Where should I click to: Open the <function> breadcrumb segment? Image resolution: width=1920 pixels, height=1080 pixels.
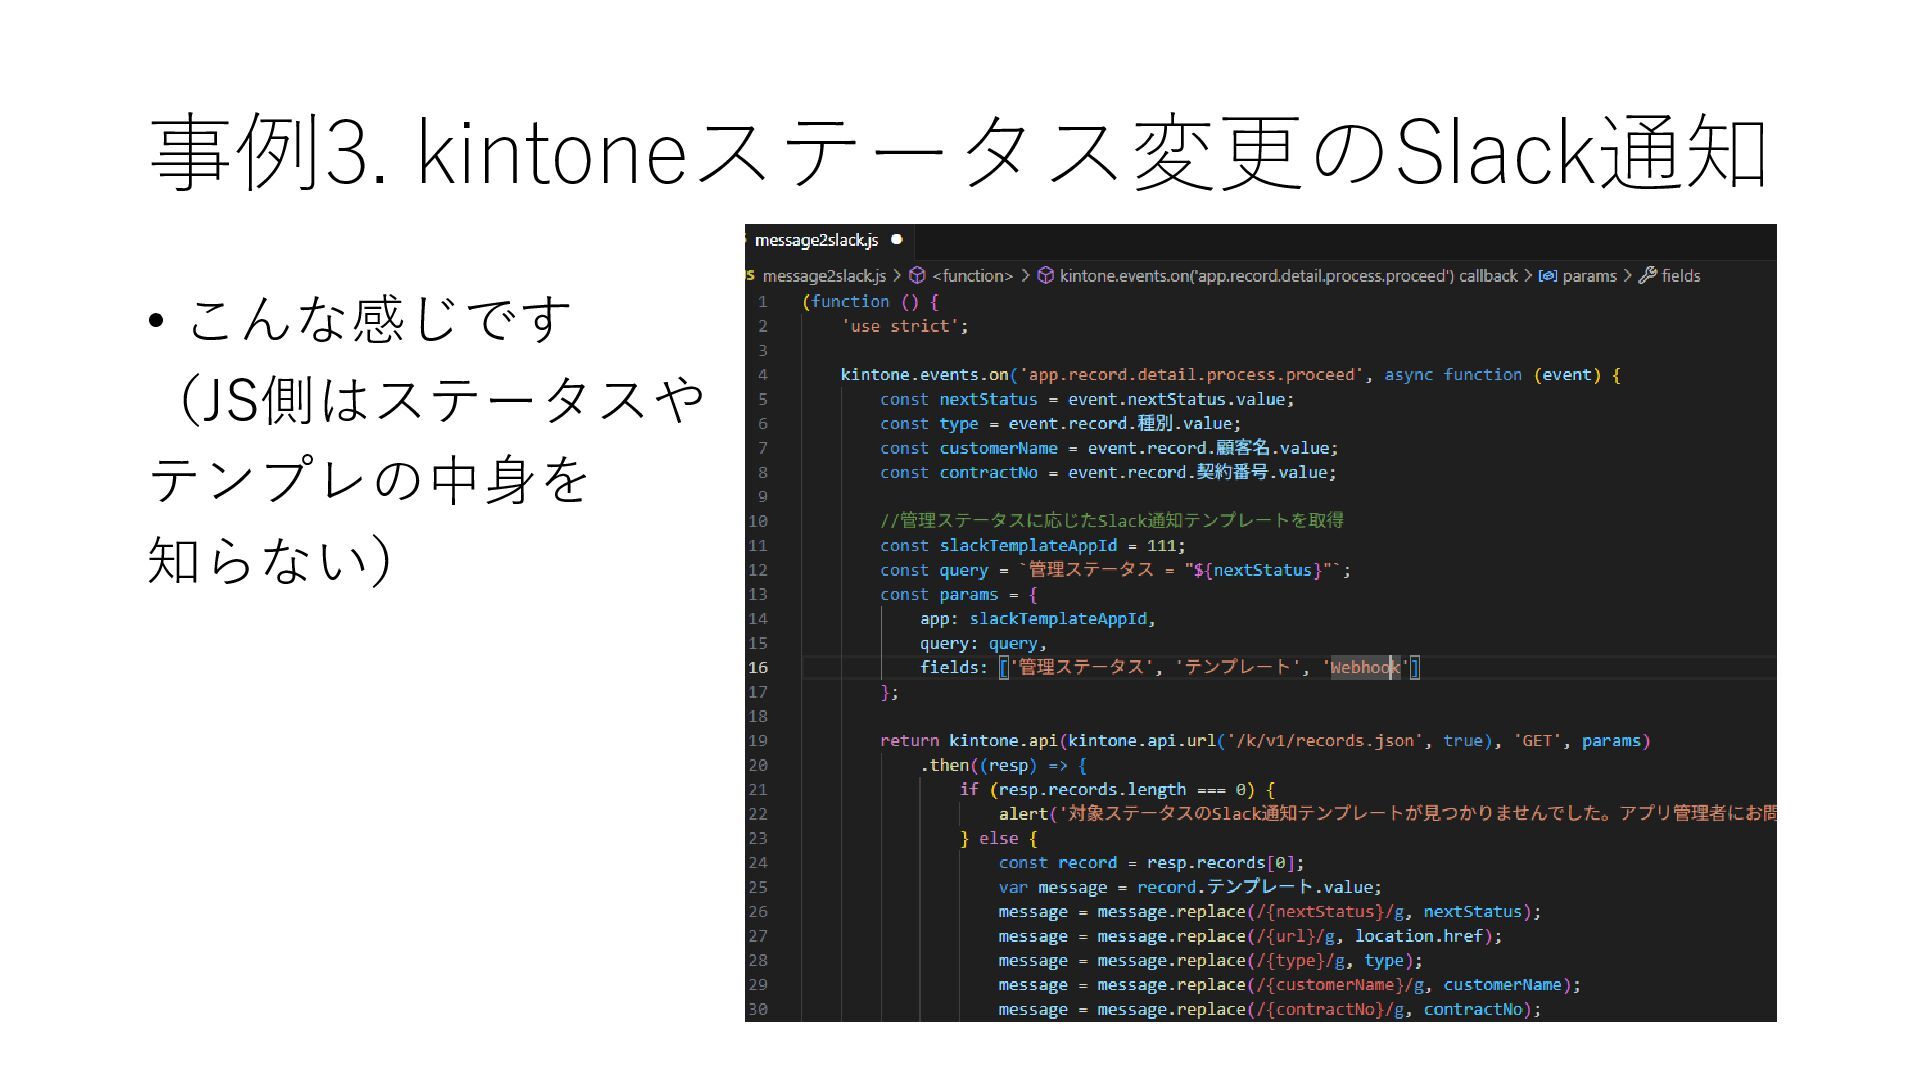pos(972,276)
